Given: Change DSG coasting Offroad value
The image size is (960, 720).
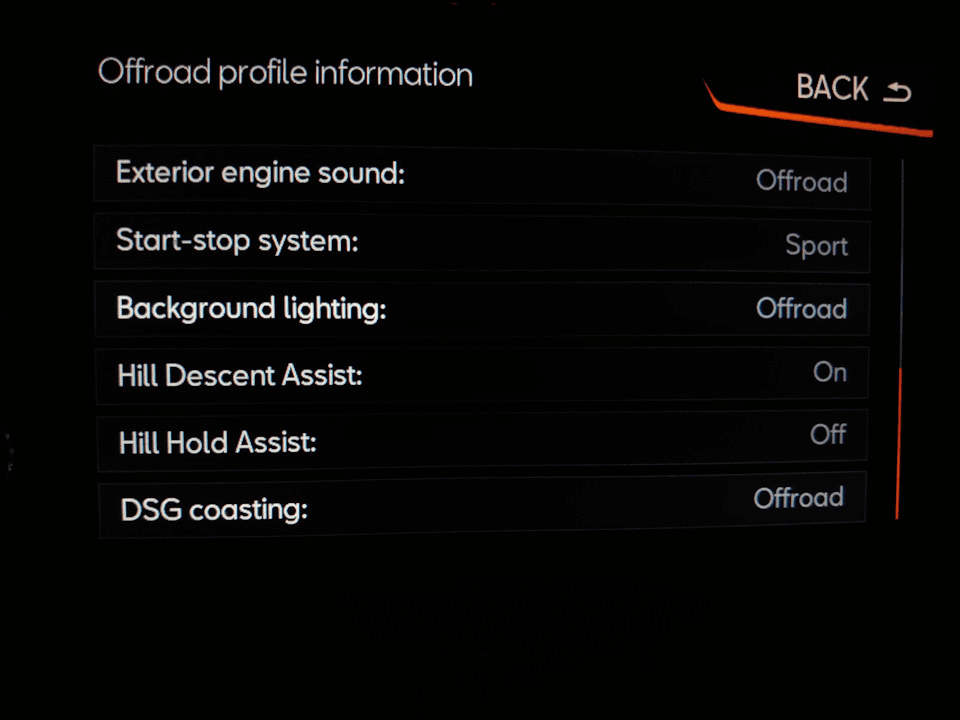Looking at the screenshot, I should pyautogui.click(x=798, y=498).
